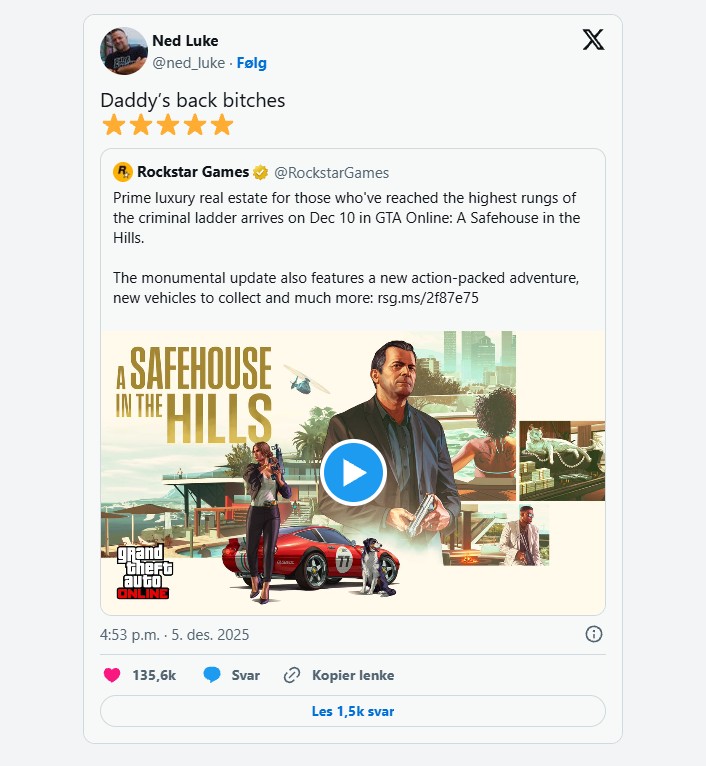Open the Rockstar Games account name
Image resolution: width=706 pixels, height=766 pixels.
click(193, 172)
